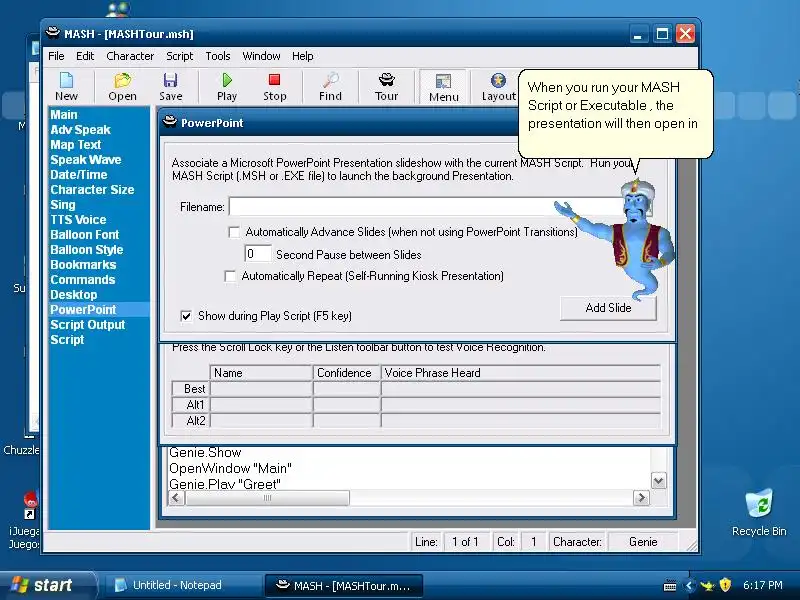Launch the Tour toolbar button
Image resolution: width=800 pixels, height=600 pixels.
point(386,87)
